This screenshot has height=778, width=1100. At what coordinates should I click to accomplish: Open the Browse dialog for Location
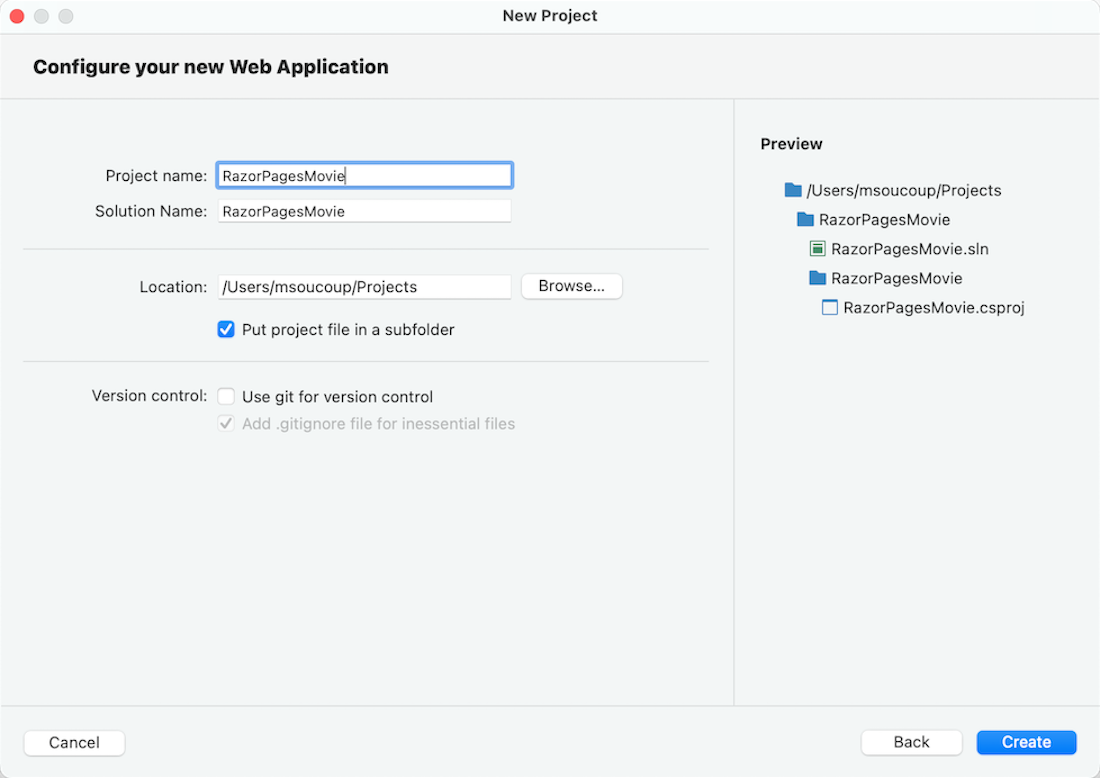(571, 286)
